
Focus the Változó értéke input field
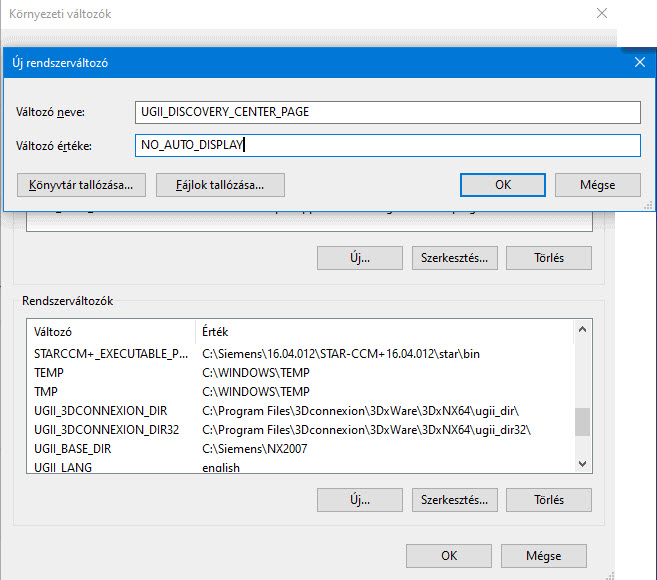click(x=387, y=146)
